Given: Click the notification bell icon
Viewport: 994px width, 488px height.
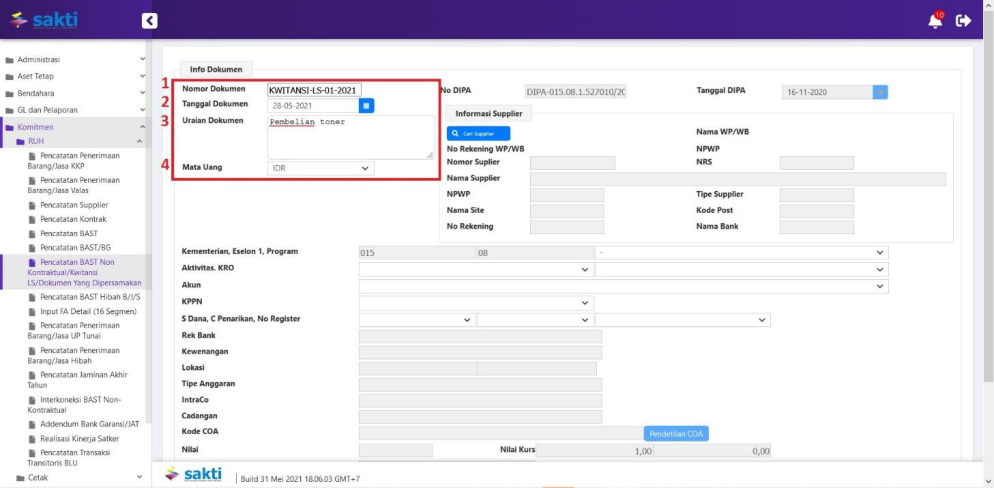Looking at the screenshot, I should (935, 21).
